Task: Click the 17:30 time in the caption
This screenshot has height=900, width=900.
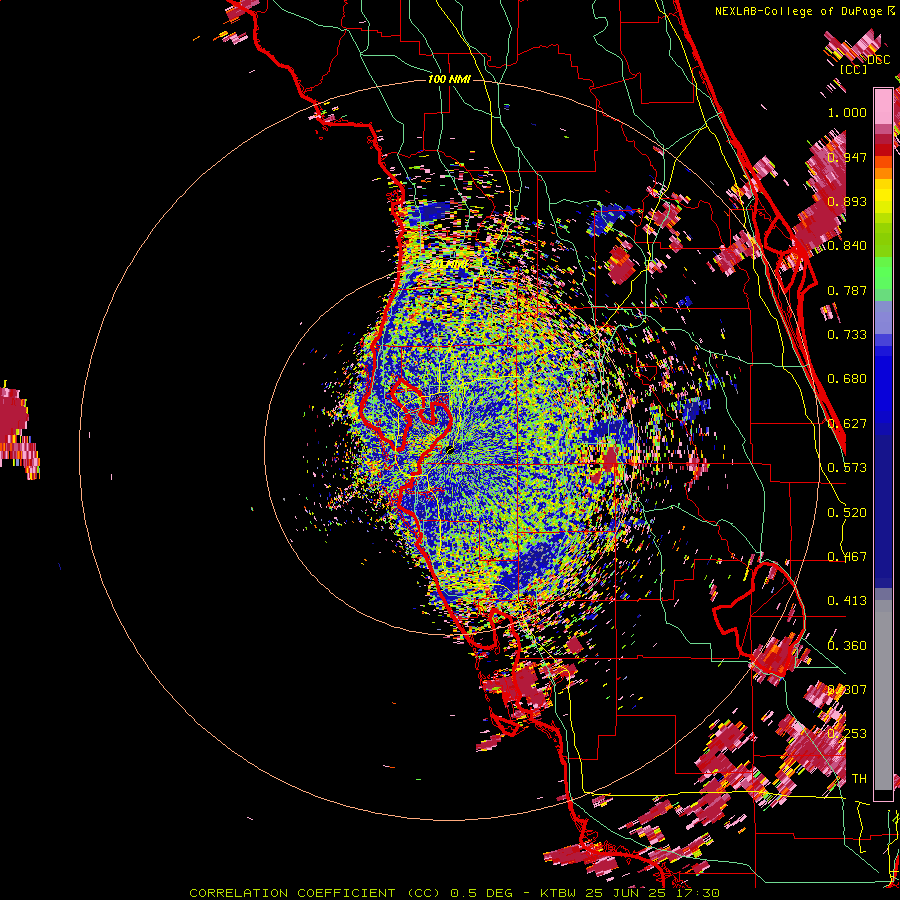Action: pyautogui.click(x=697, y=893)
